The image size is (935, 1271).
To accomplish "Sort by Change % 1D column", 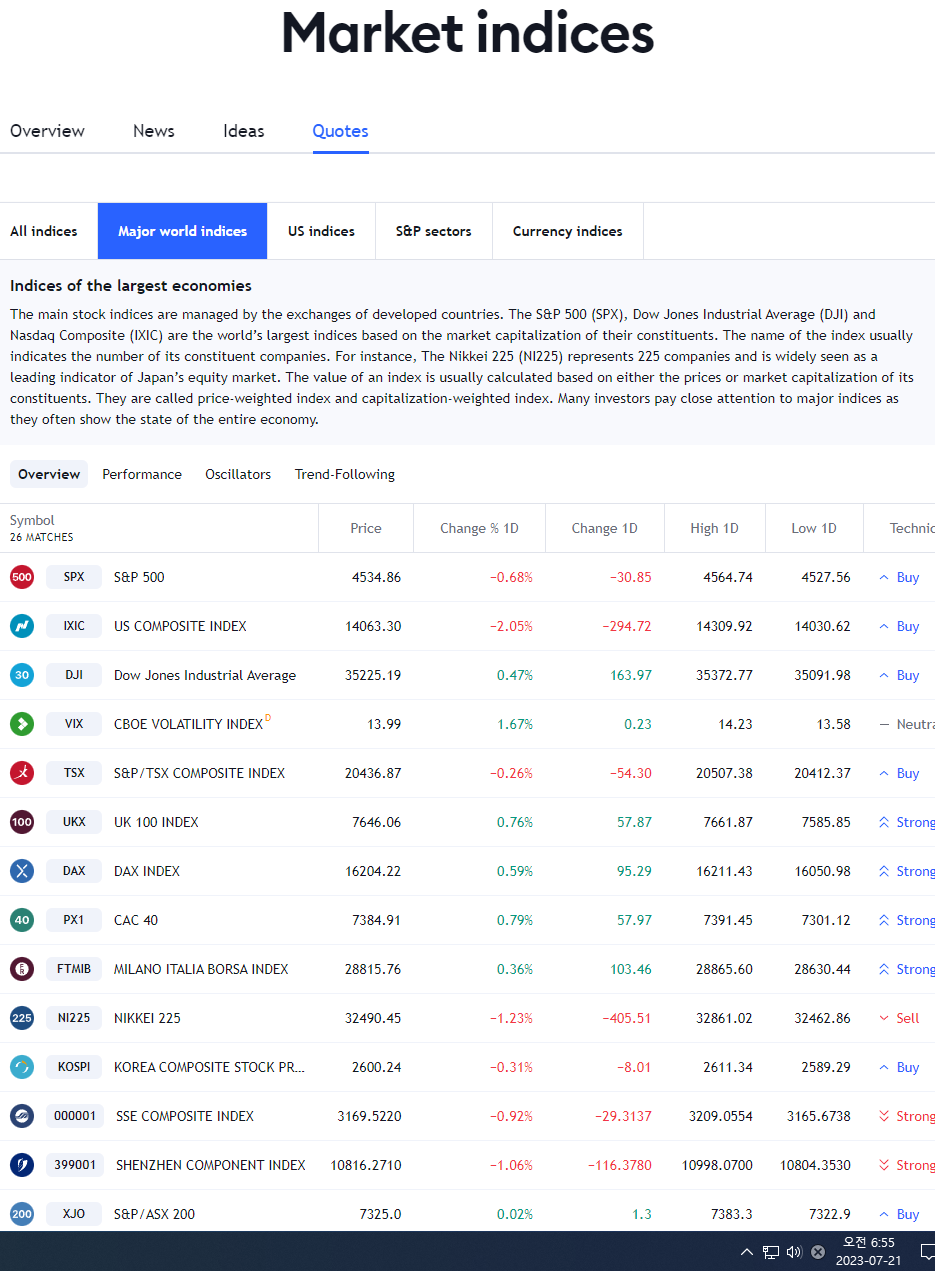I will [479, 528].
